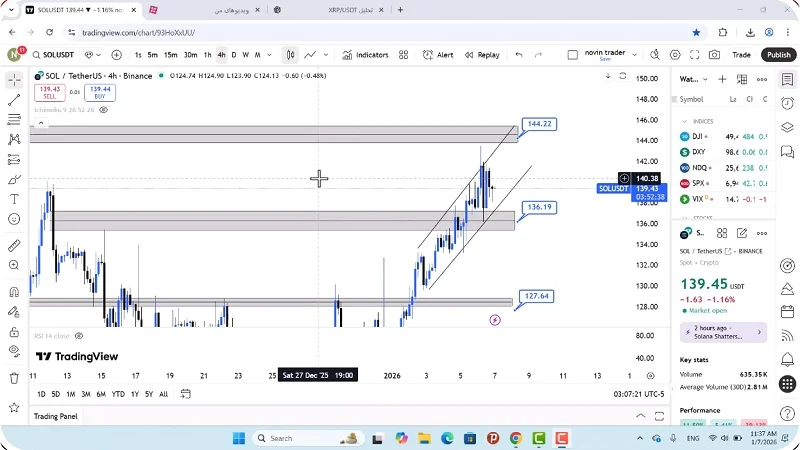
Task: Click the trash Remove objects icon
Action: coord(14,378)
